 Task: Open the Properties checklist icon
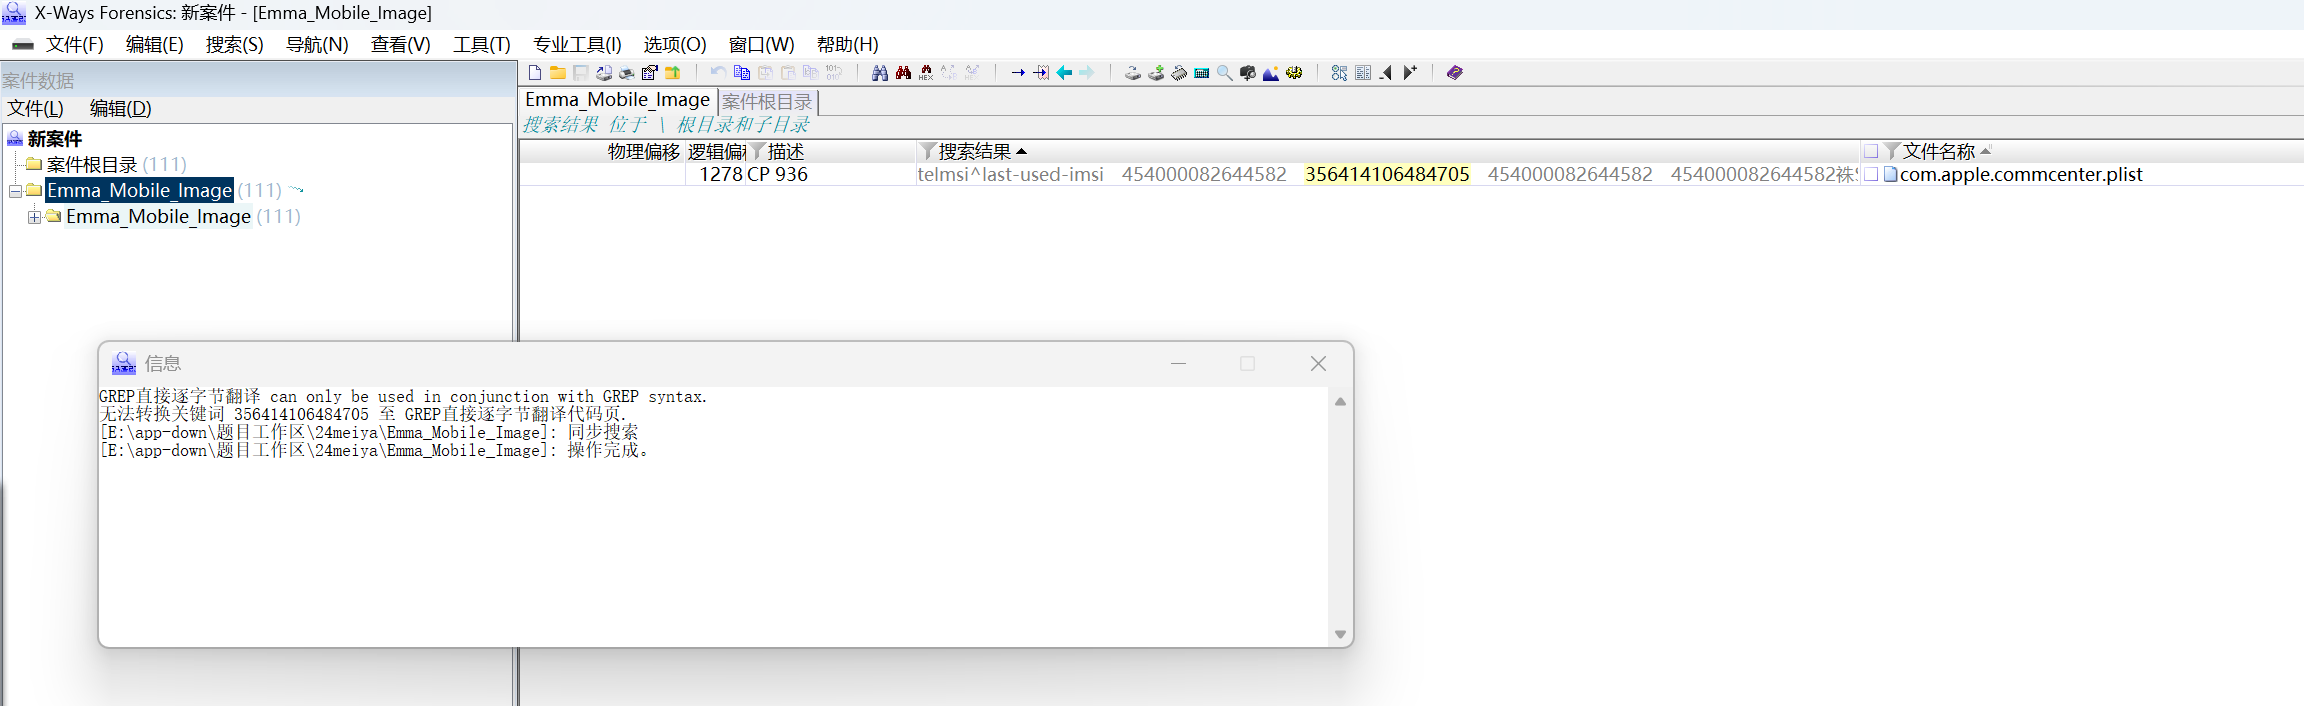pyautogui.click(x=650, y=73)
